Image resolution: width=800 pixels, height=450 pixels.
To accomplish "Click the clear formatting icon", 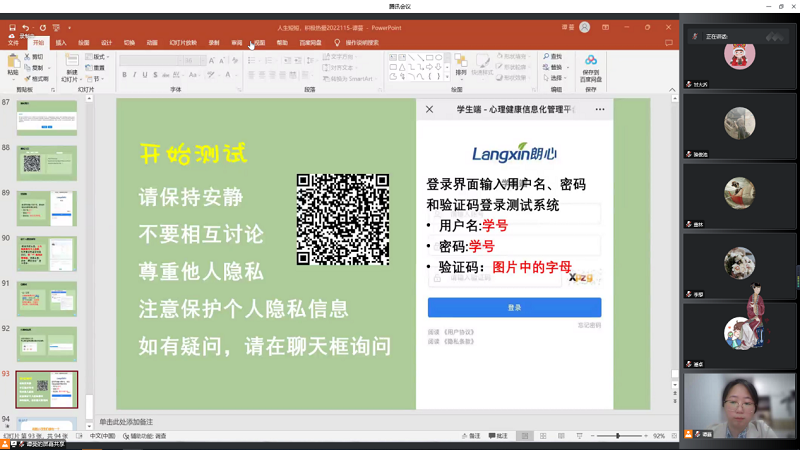I will coord(235,61).
